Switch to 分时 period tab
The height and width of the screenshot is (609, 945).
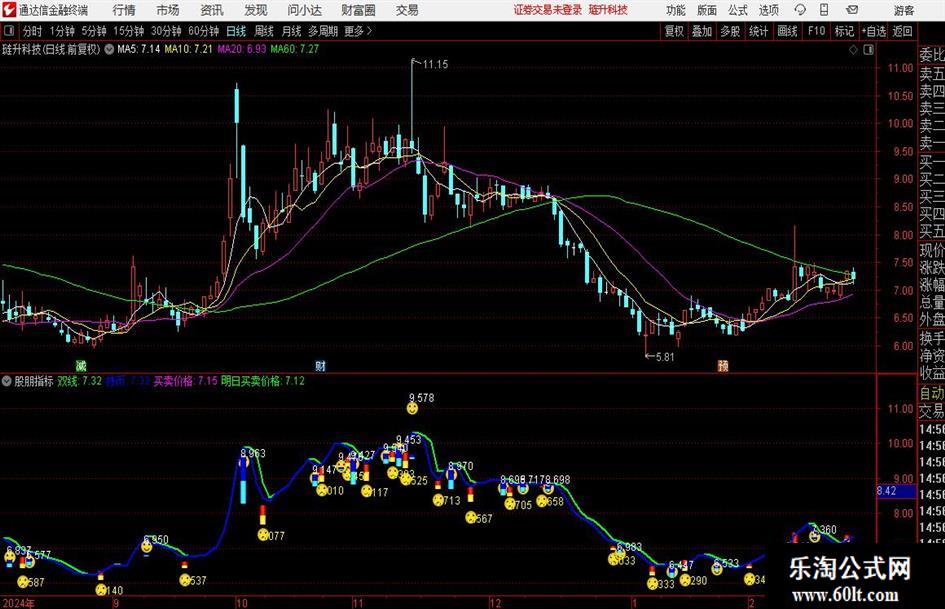(33, 31)
